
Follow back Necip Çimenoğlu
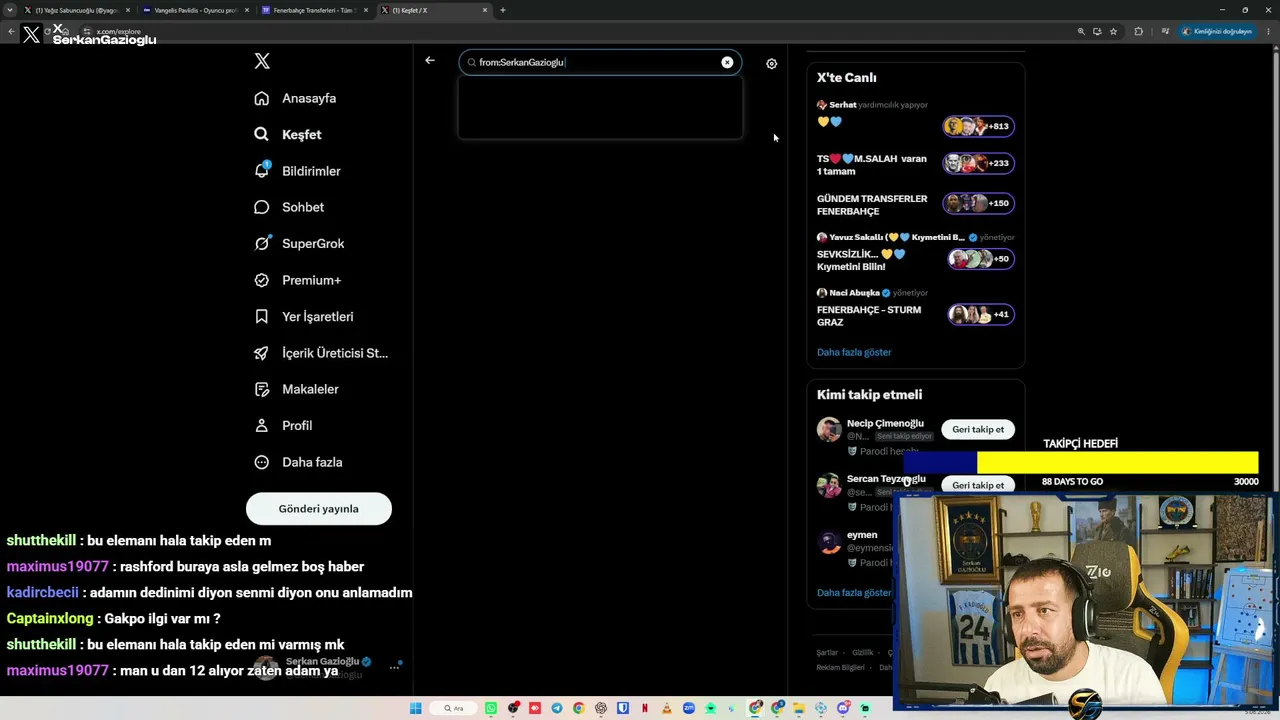pyautogui.click(x=978, y=429)
